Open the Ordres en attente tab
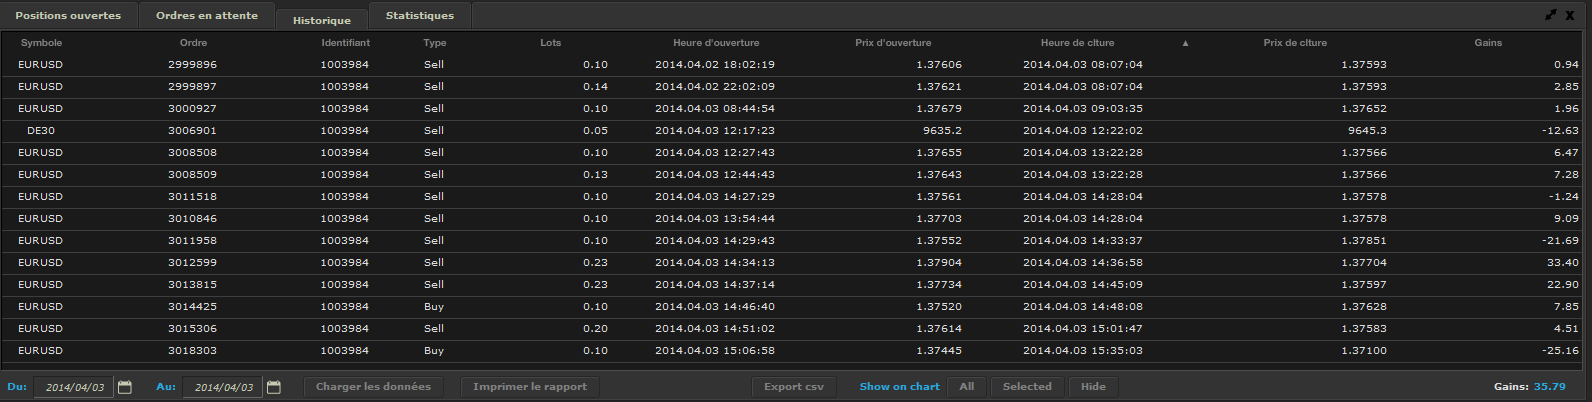1592x402 pixels. (x=207, y=16)
